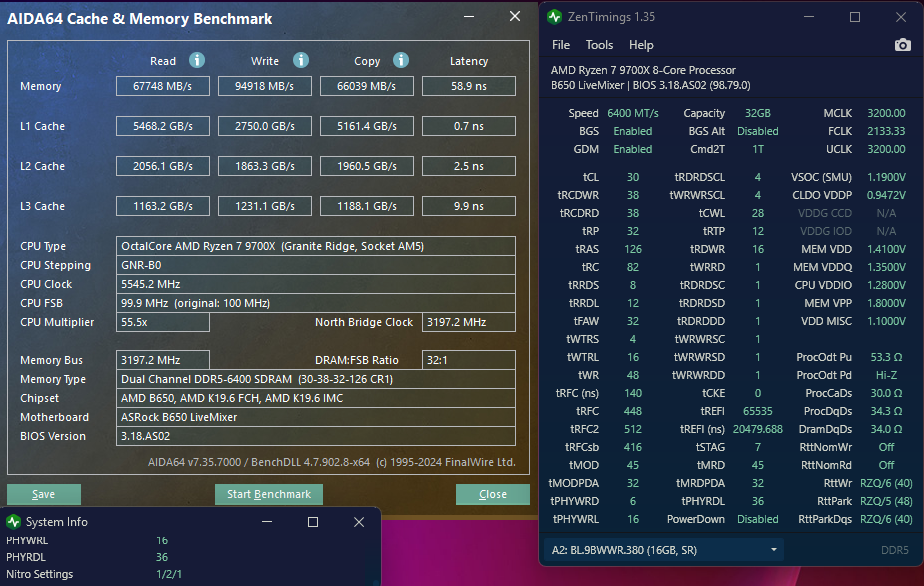The width and height of the screenshot is (924, 586).
Task: Save the AIDA64 benchmark results
Action: click(x=44, y=494)
